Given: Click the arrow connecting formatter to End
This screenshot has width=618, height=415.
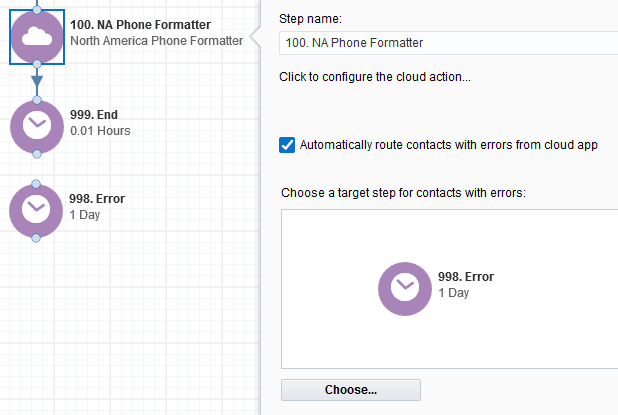Looking at the screenshot, I should 37,82.
